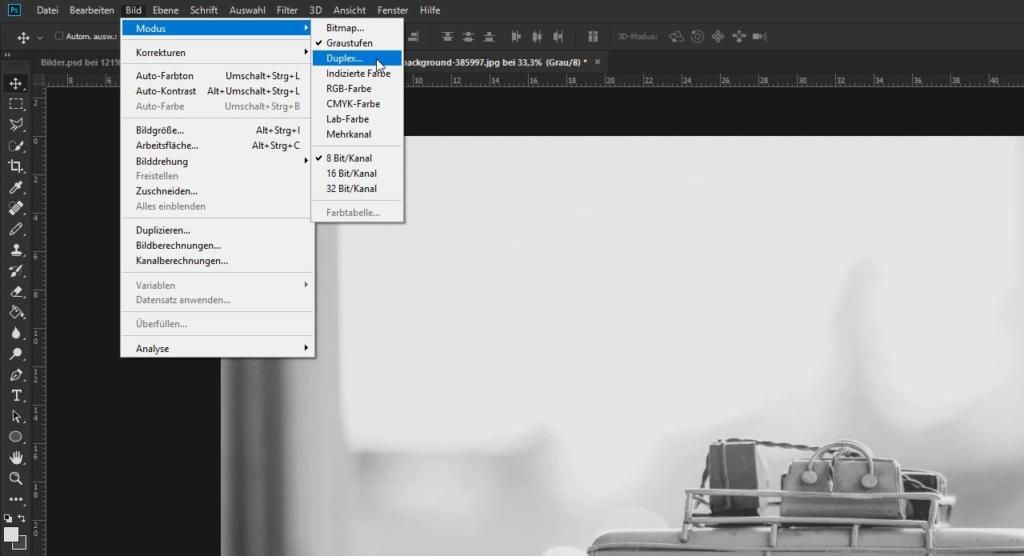Select the Brush tool
Screen dimensions: 1024x556
(x=16, y=229)
